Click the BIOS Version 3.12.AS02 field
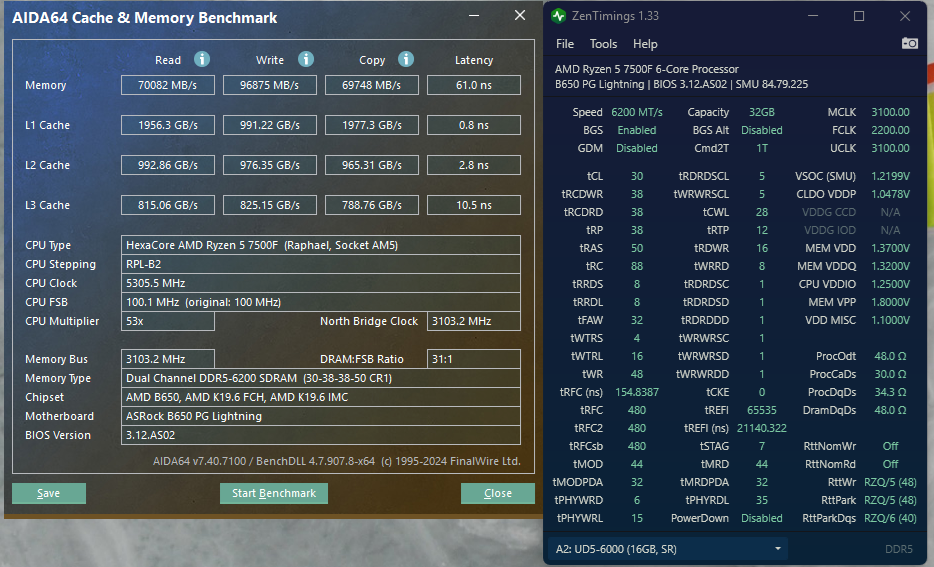This screenshot has width=934, height=567. click(321, 435)
